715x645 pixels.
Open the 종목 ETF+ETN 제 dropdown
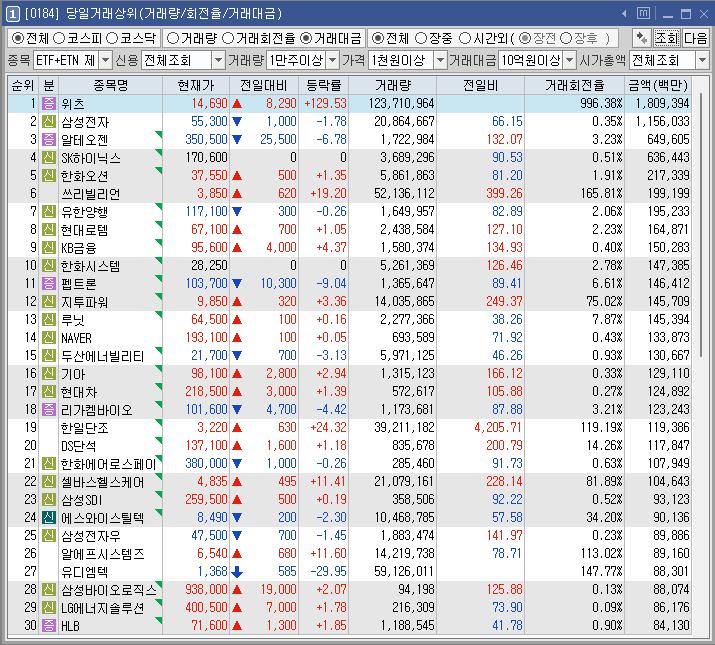click(105, 60)
